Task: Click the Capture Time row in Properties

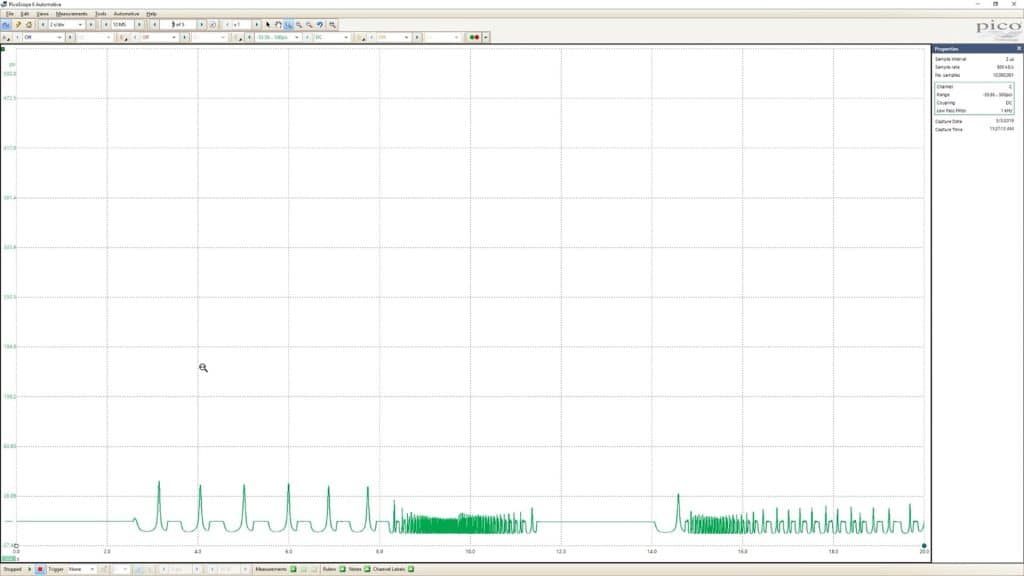Action: (974, 129)
